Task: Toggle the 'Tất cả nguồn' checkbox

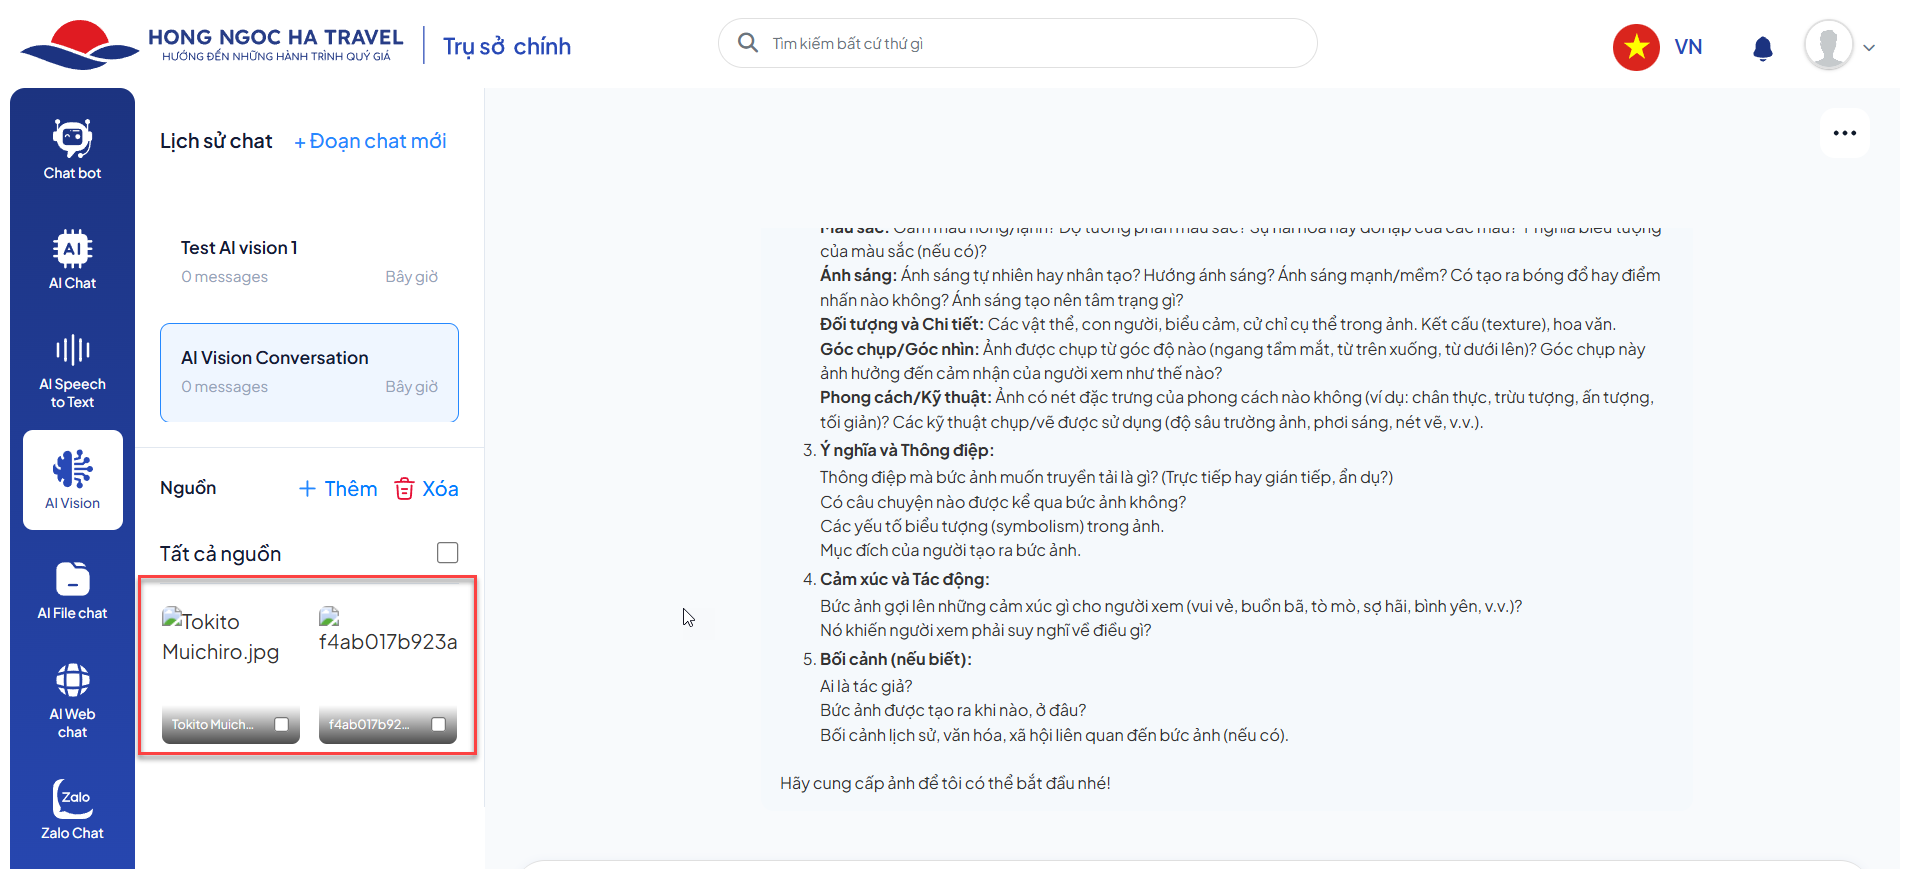Action: (x=447, y=553)
